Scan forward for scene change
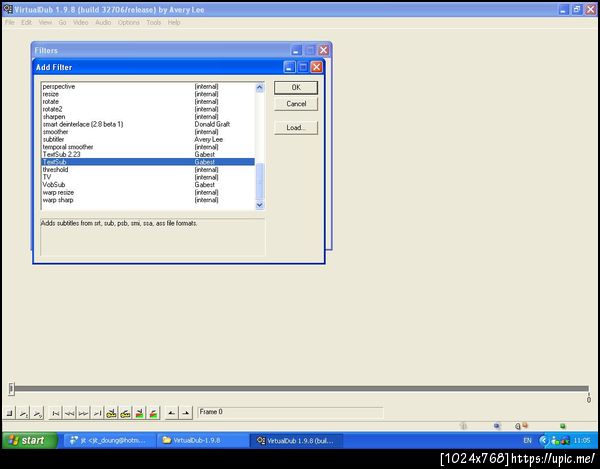Image resolution: width=600 pixels, height=469 pixels. point(153,413)
